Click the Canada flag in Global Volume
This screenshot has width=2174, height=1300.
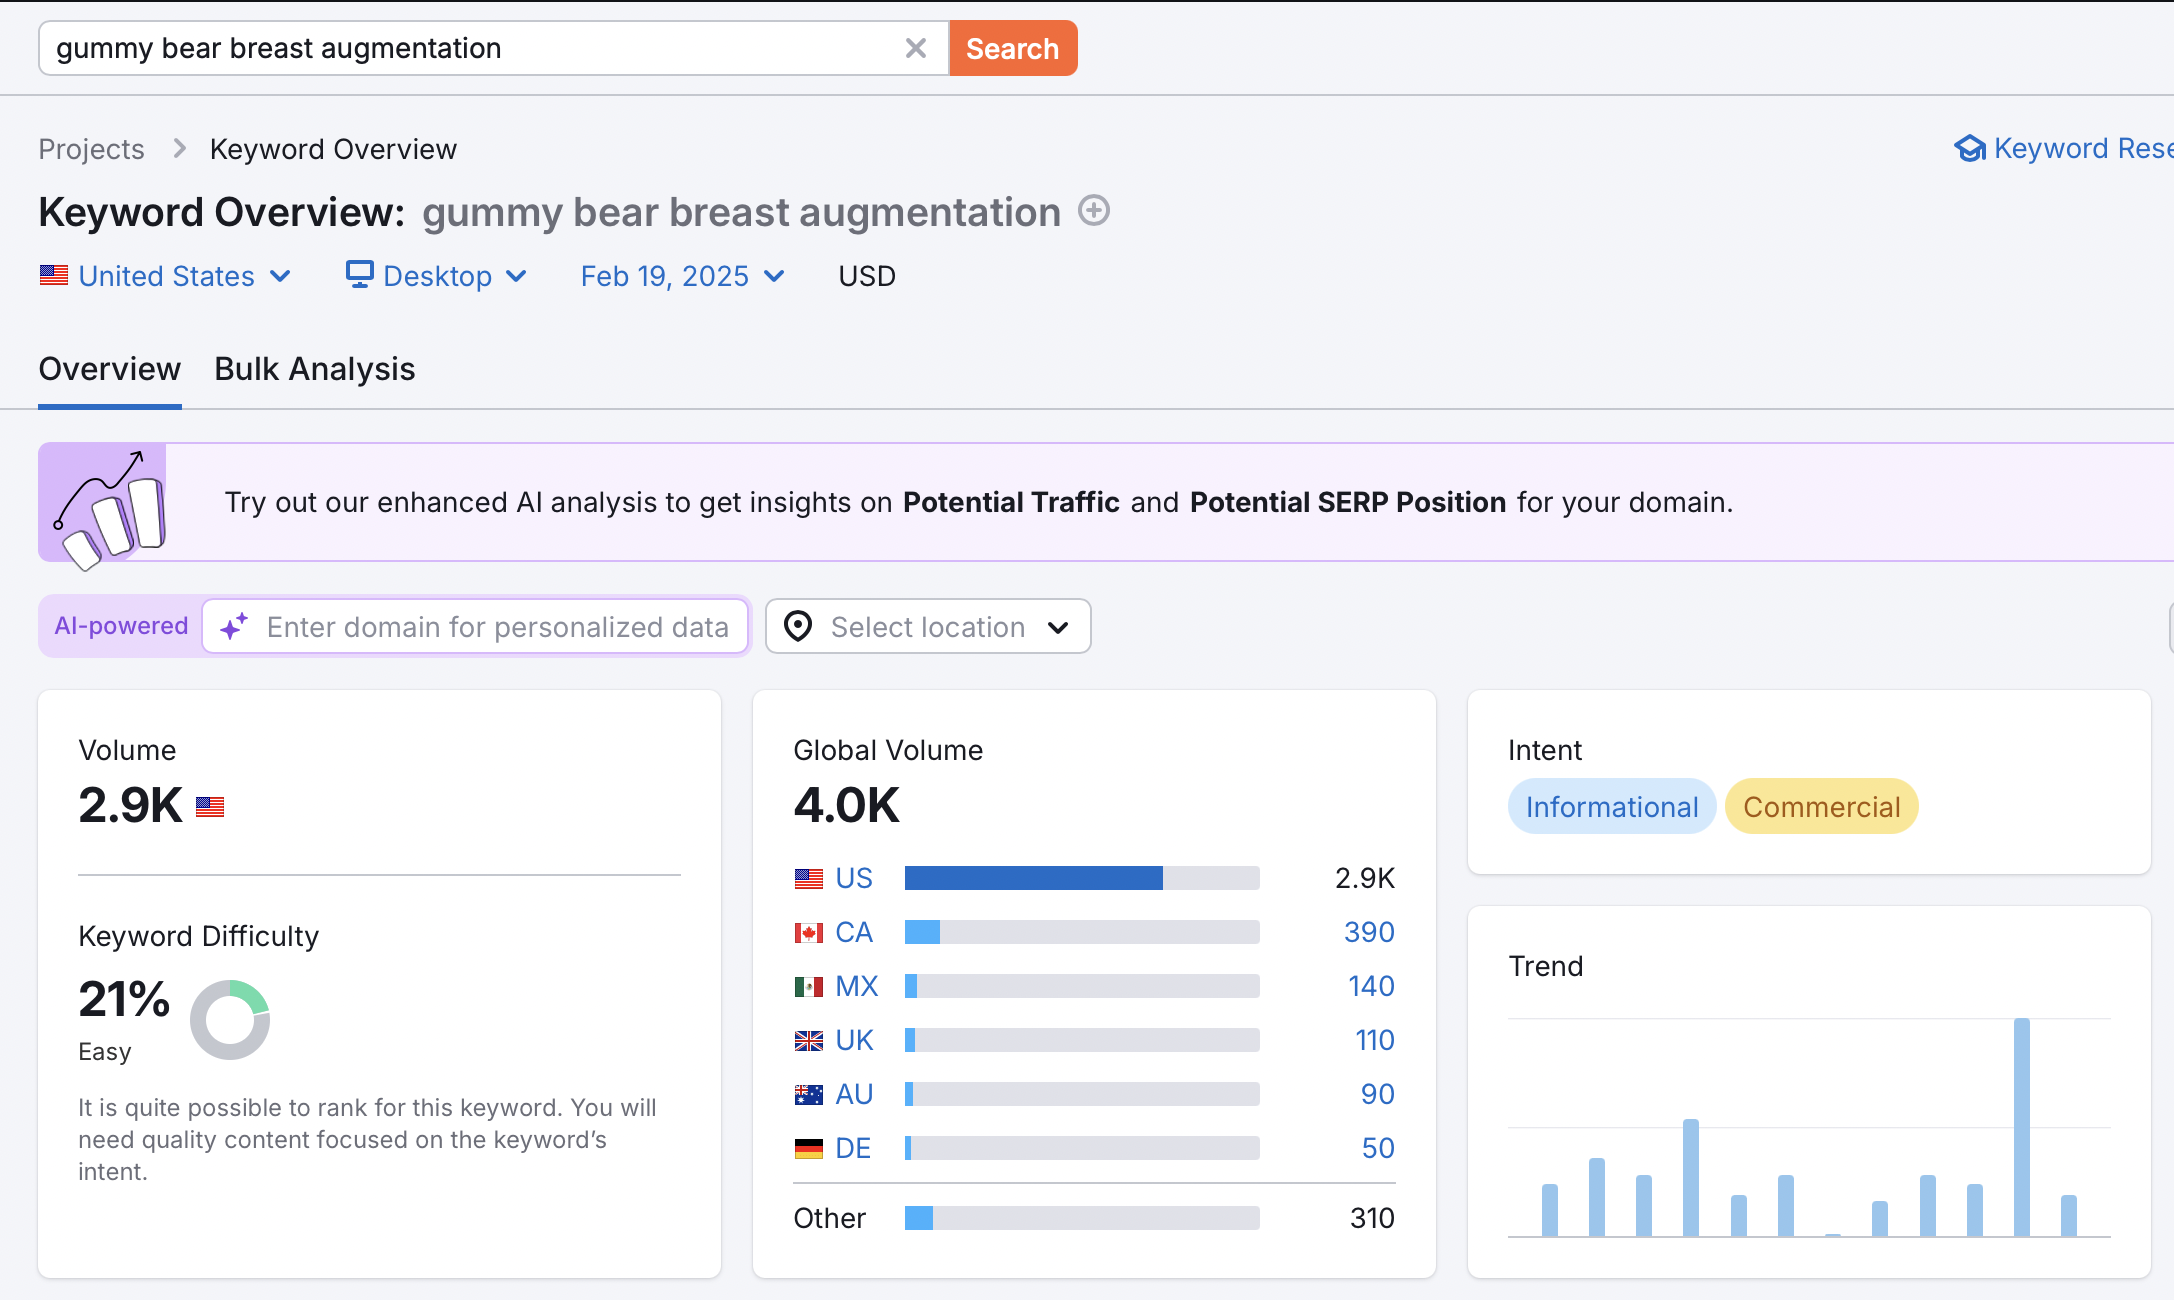click(x=808, y=932)
